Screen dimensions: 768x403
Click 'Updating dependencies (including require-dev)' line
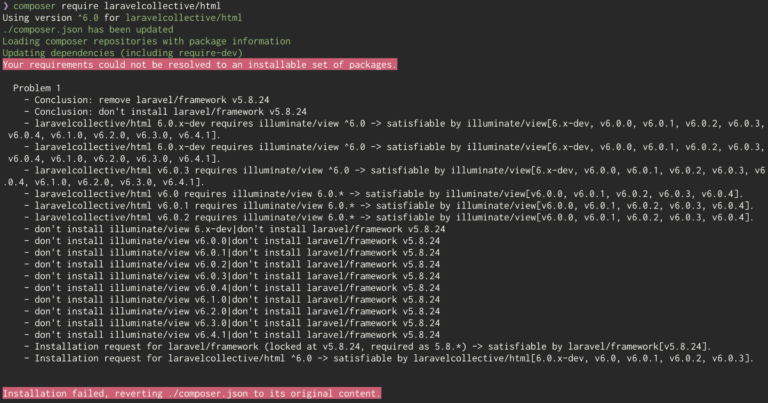[122, 53]
